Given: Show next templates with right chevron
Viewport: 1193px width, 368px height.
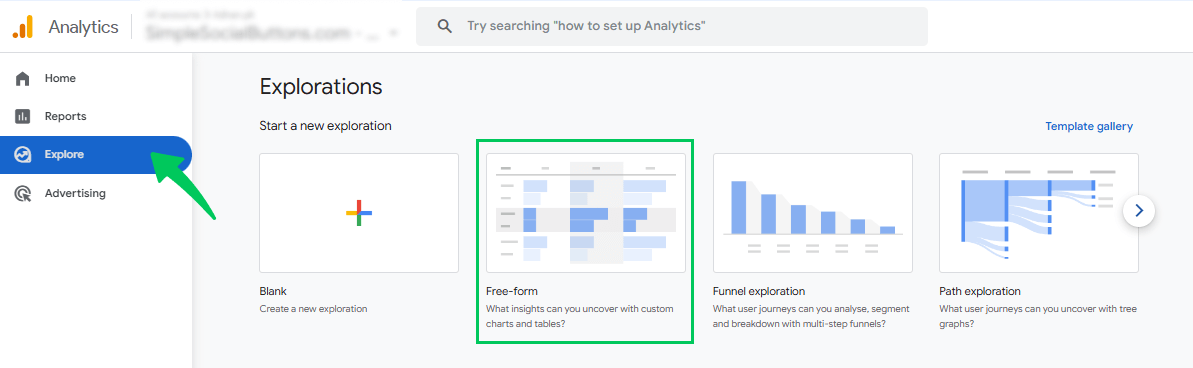Looking at the screenshot, I should point(1139,211).
